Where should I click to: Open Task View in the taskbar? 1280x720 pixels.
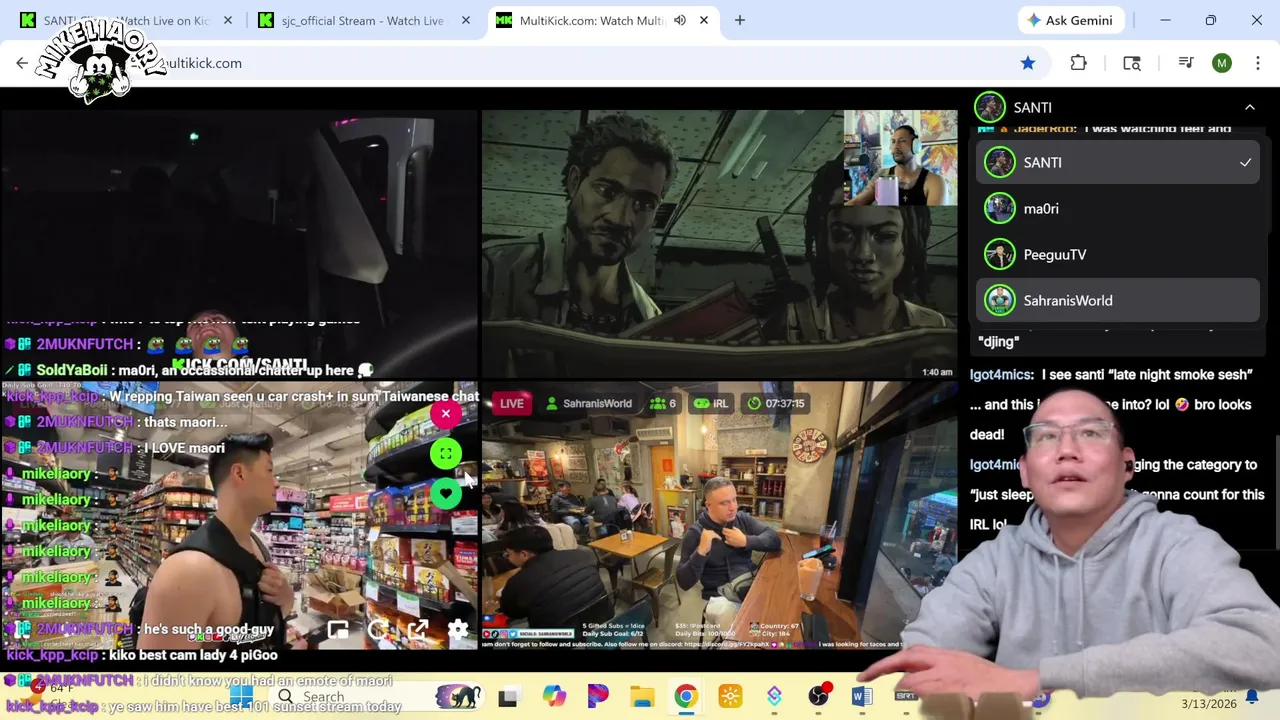click(508, 696)
